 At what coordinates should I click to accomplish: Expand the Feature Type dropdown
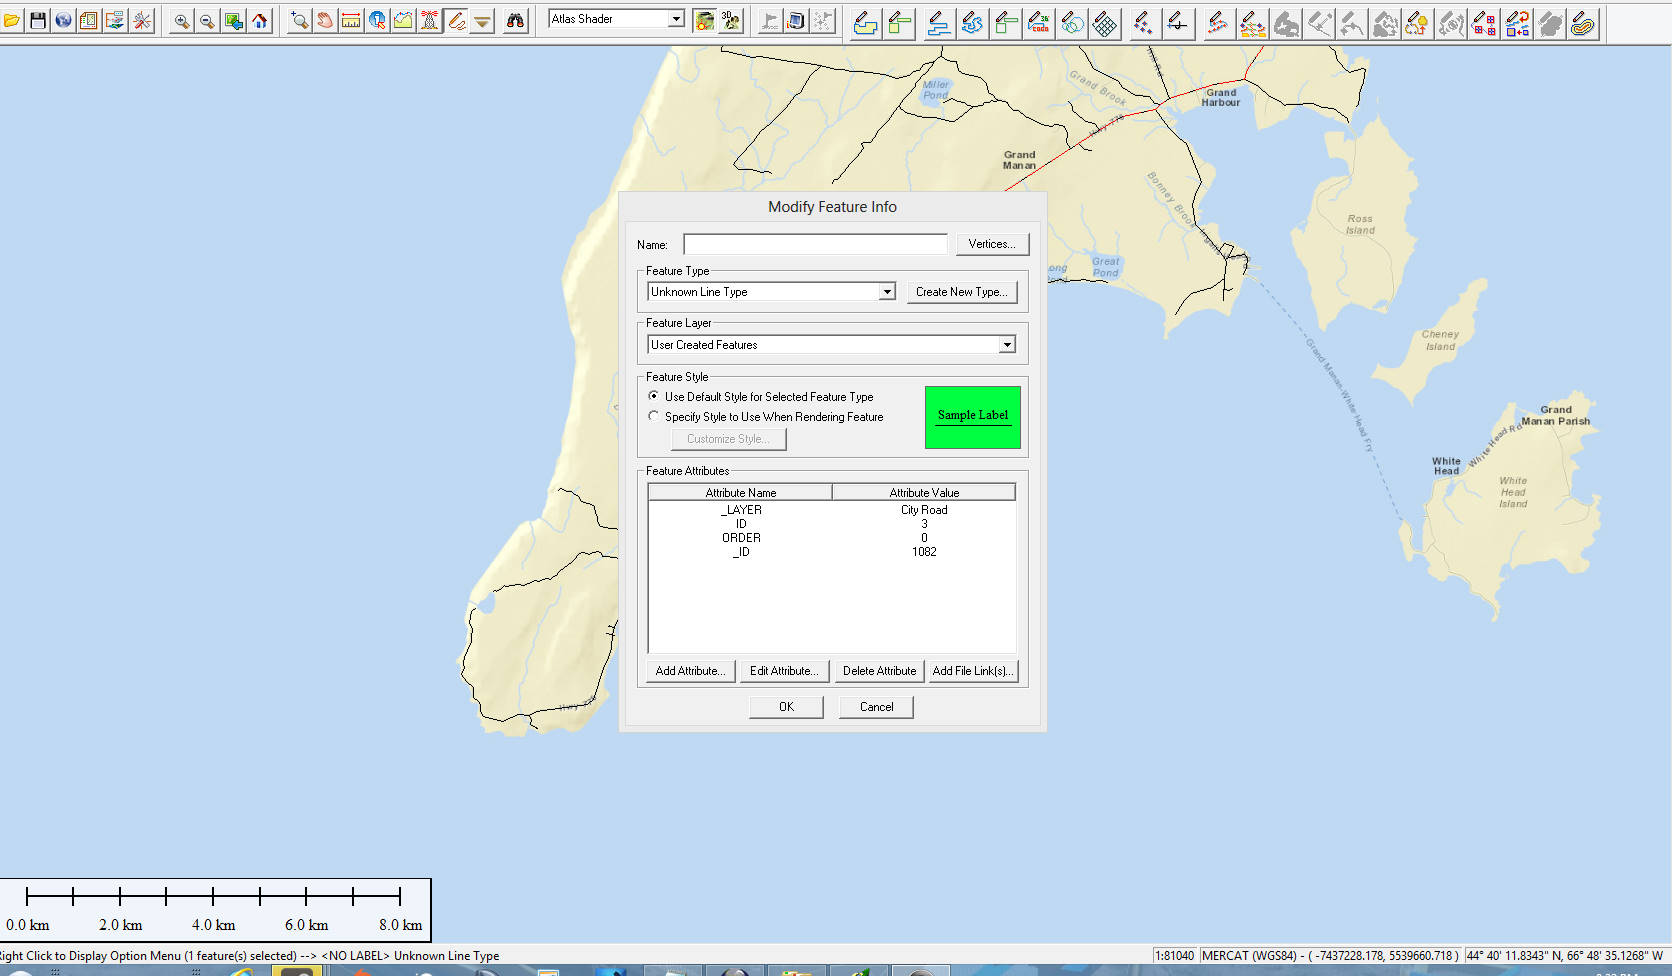point(886,292)
